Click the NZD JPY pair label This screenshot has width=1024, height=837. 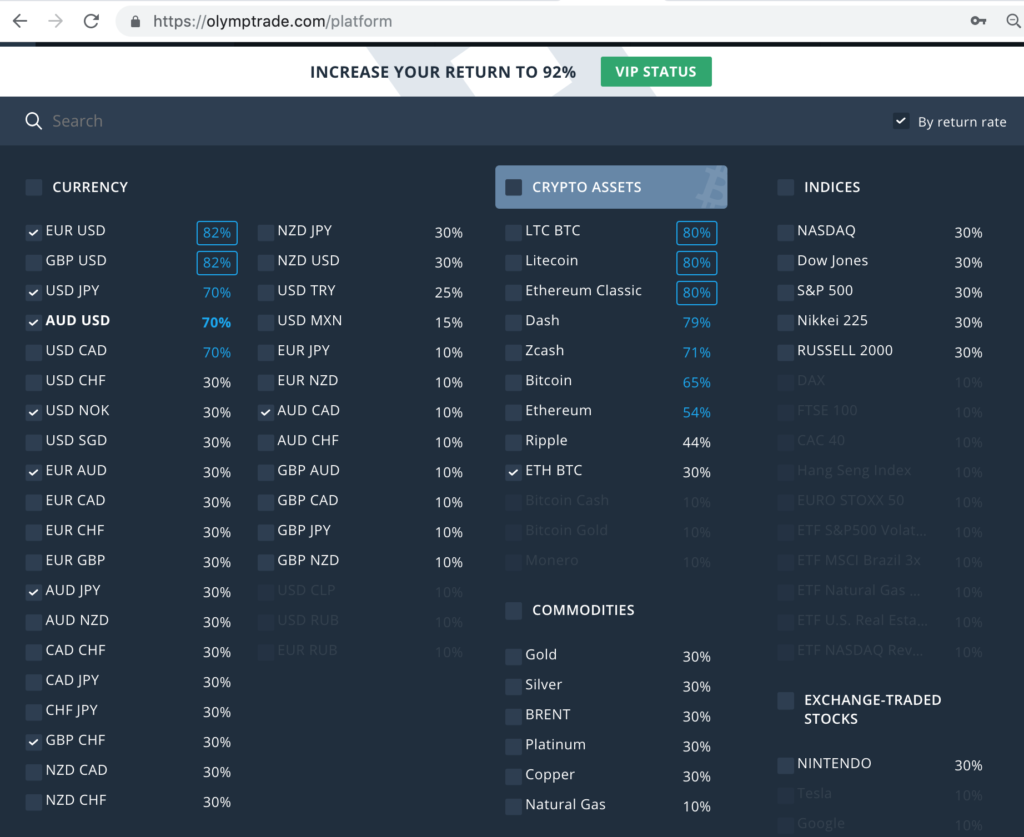point(304,230)
